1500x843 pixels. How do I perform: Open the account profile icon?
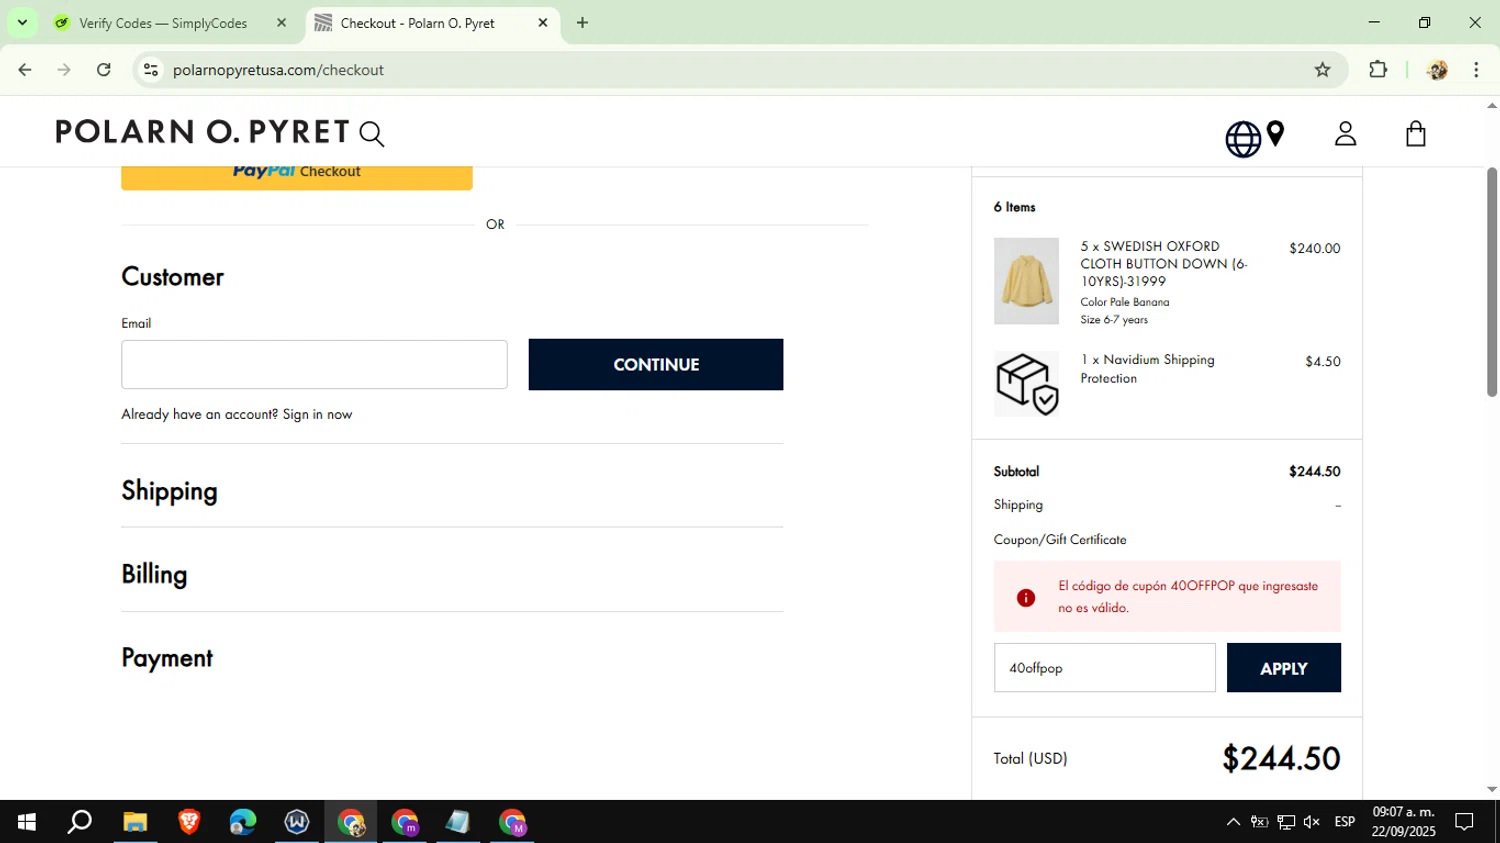[1345, 134]
